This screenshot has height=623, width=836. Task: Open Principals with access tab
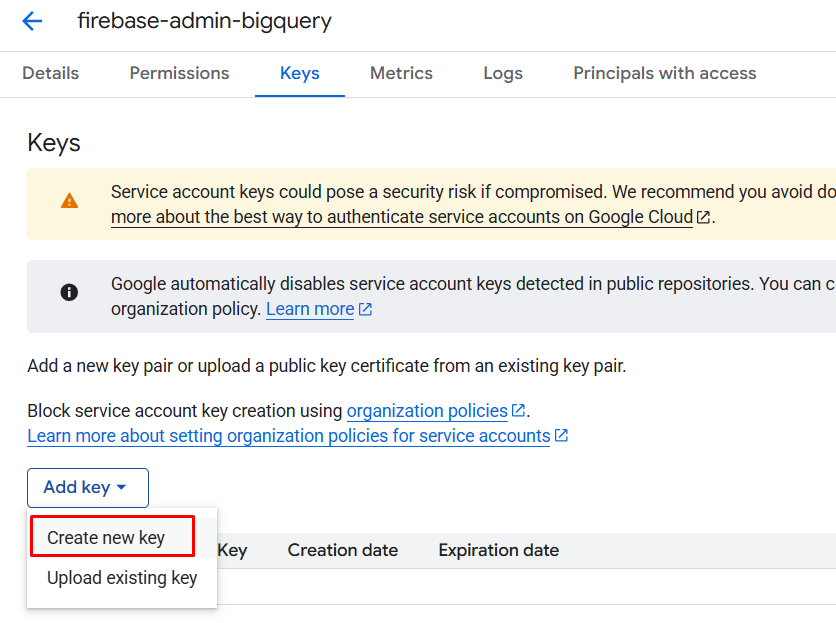pos(665,74)
